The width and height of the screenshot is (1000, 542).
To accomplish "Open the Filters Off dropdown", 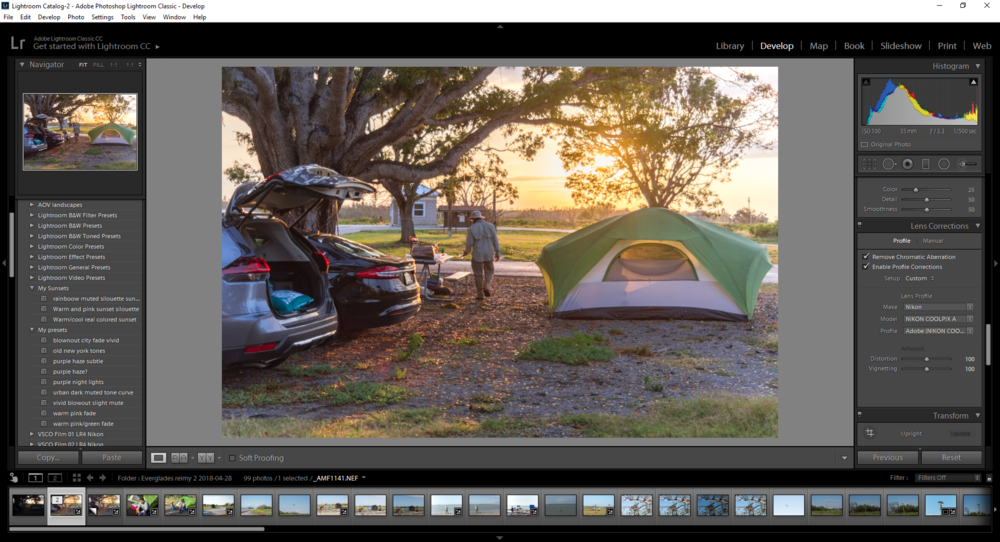I will pyautogui.click(x=949, y=478).
